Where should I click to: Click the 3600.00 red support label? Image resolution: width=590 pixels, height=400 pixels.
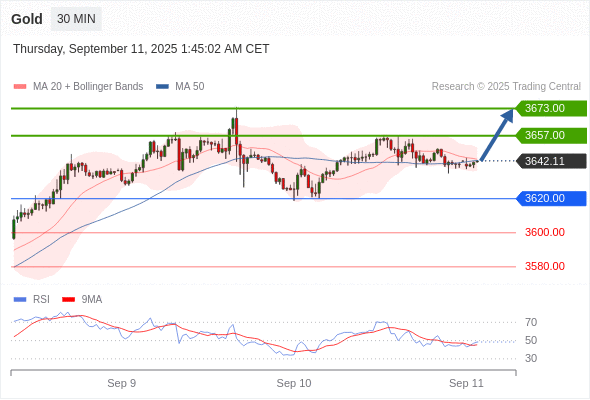point(545,232)
